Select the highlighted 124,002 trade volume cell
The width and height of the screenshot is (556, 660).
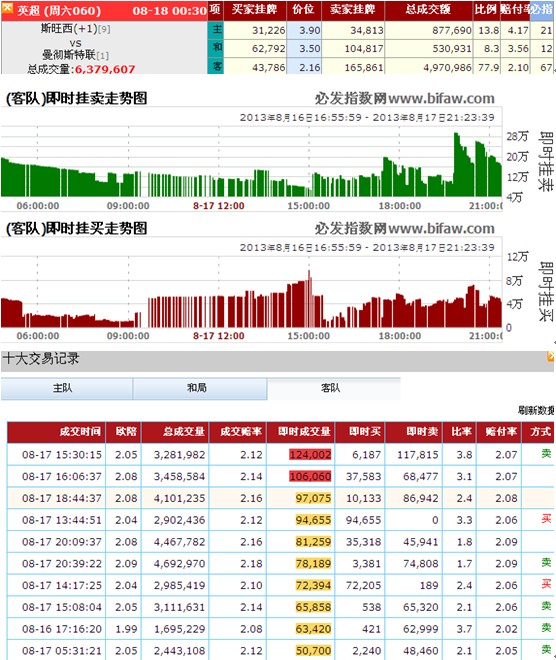tap(310, 455)
